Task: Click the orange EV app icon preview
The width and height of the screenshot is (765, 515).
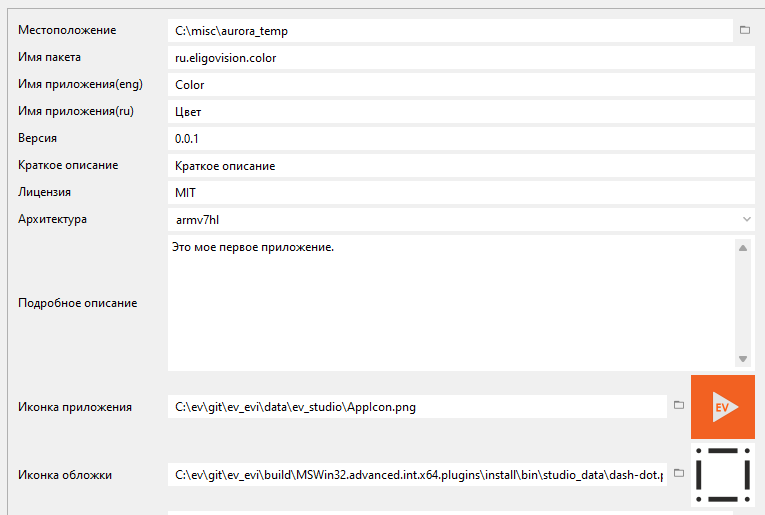Action: pos(722,407)
